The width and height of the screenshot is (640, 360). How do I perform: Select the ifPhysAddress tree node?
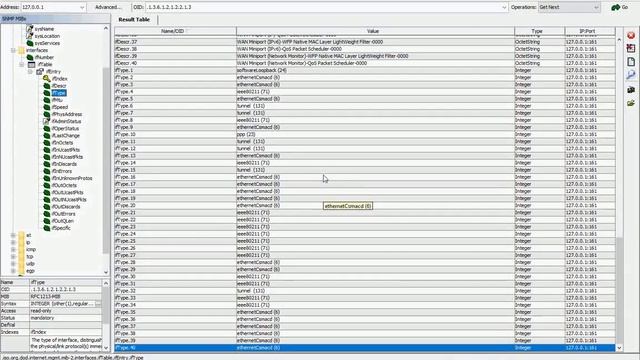[67, 114]
